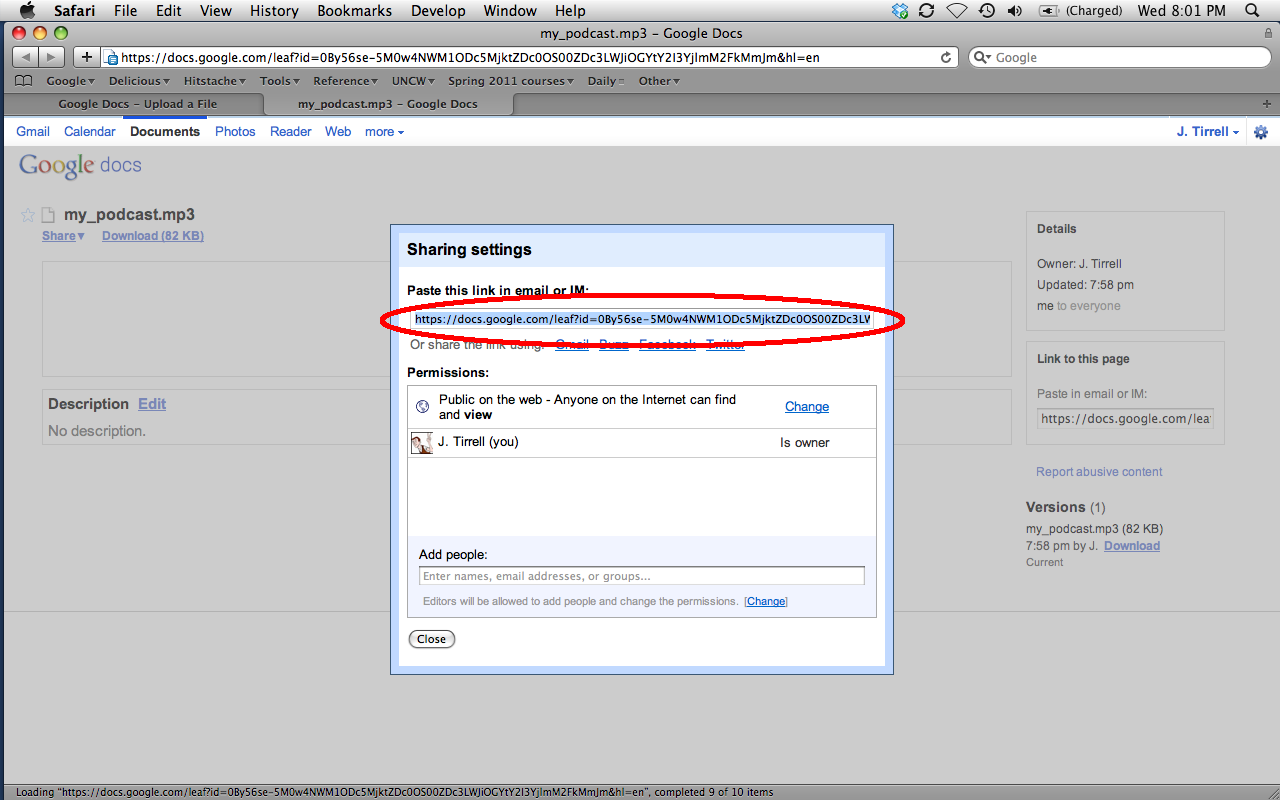Click the Add people input field
The image size is (1280, 800).
[642, 576]
